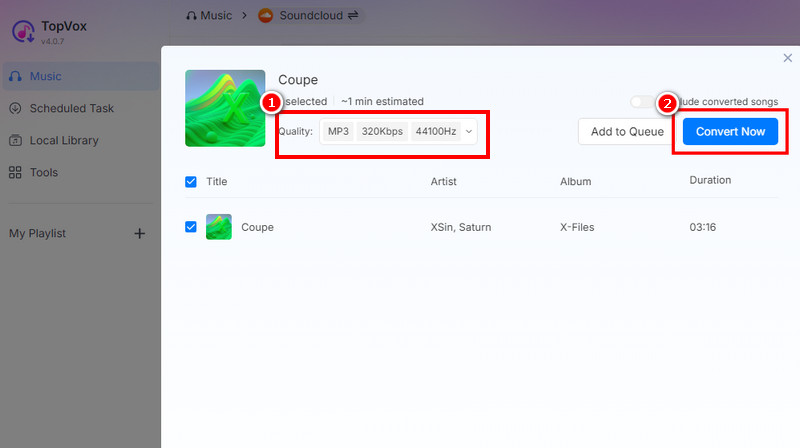Viewport: 800px width, 448px height.
Task: Click the Convert Now button
Action: tap(730, 132)
